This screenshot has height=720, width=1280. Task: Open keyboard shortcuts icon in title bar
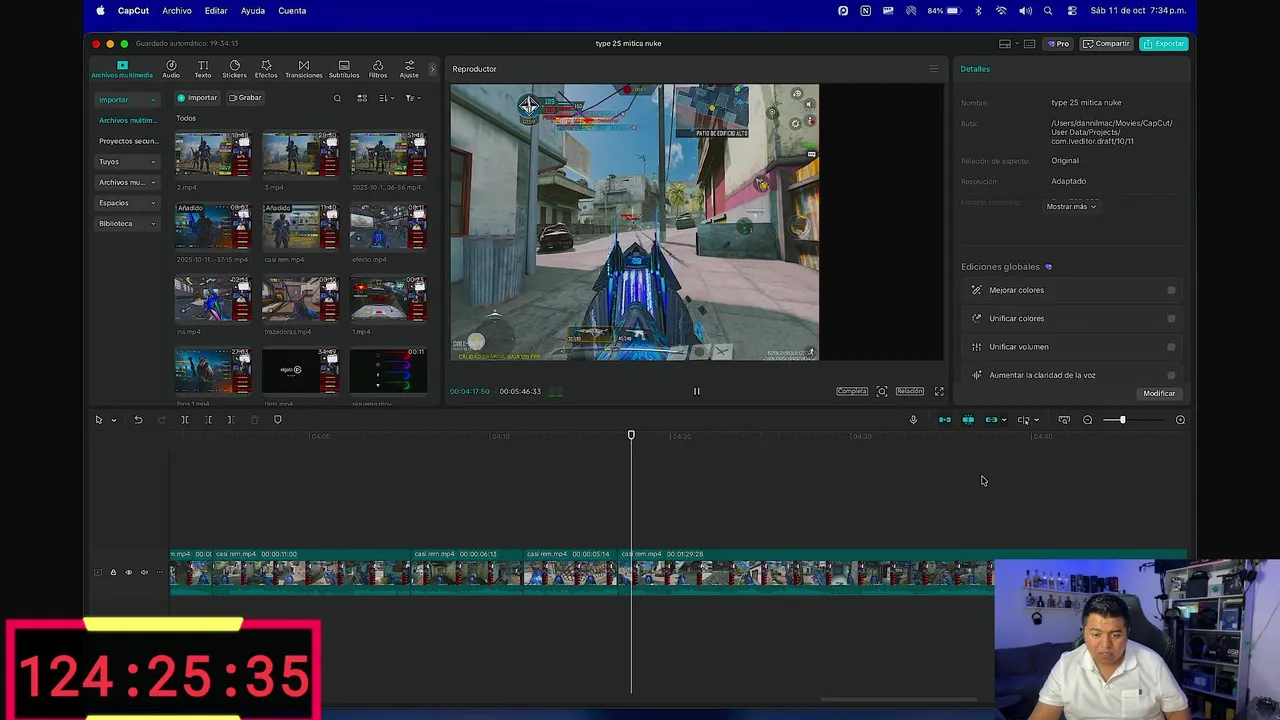(x=1029, y=44)
